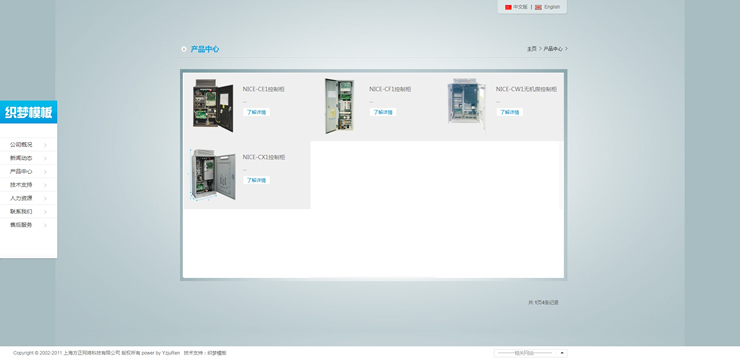Image resolution: width=740 pixels, height=360 pixels.
Task: Open 公司概况 in the sidebar menu
Action: pos(21,145)
